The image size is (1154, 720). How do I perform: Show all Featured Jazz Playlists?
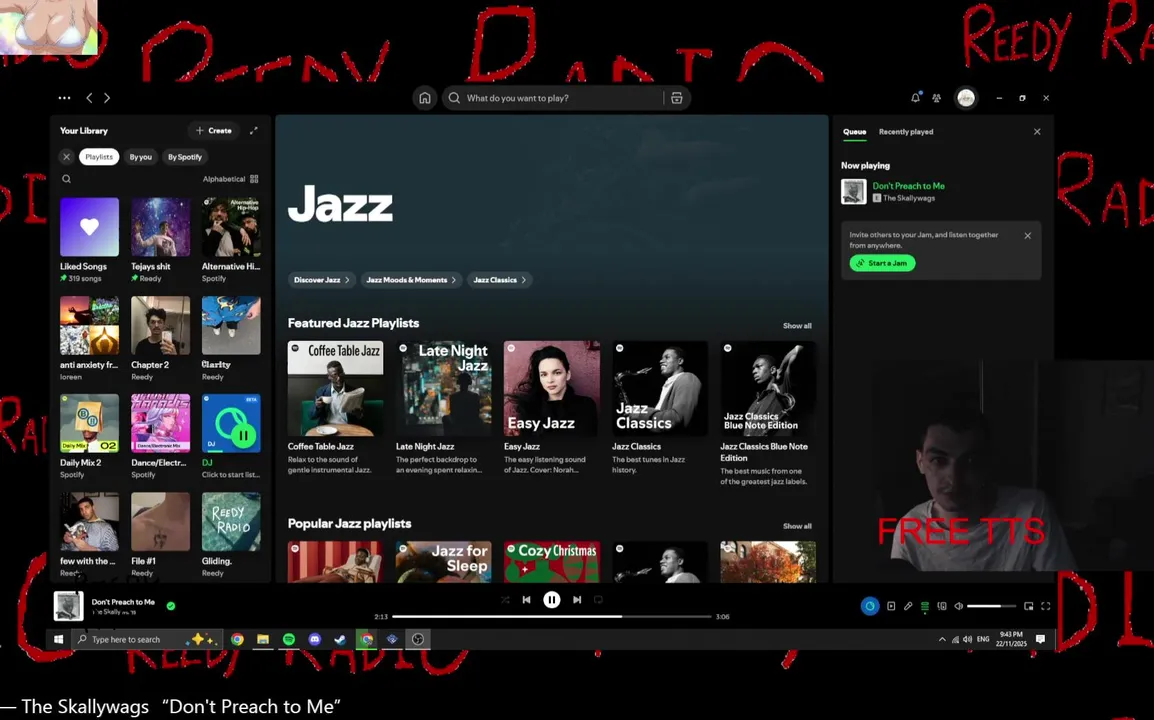pyautogui.click(x=797, y=325)
